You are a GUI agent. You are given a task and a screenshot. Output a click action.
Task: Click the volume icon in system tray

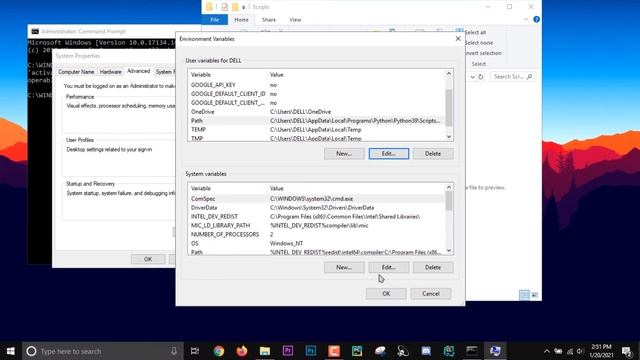click(x=580, y=351)
